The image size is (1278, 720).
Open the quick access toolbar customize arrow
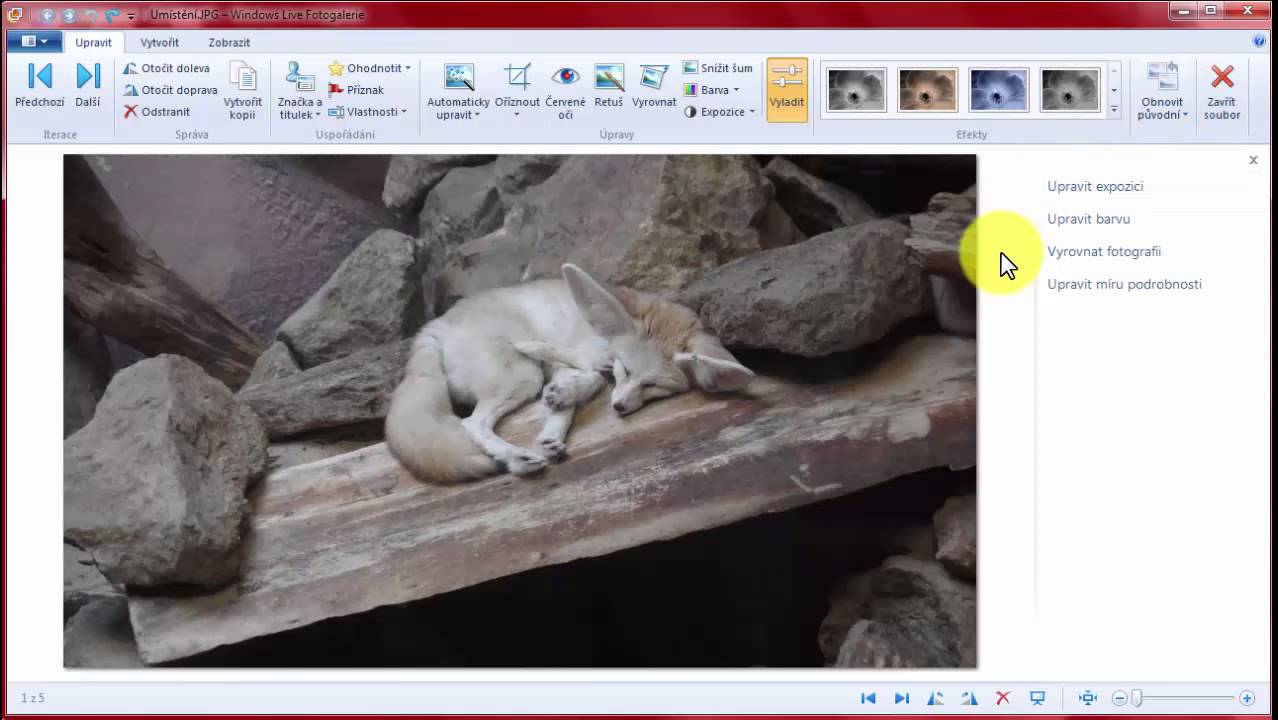(131, 16)
